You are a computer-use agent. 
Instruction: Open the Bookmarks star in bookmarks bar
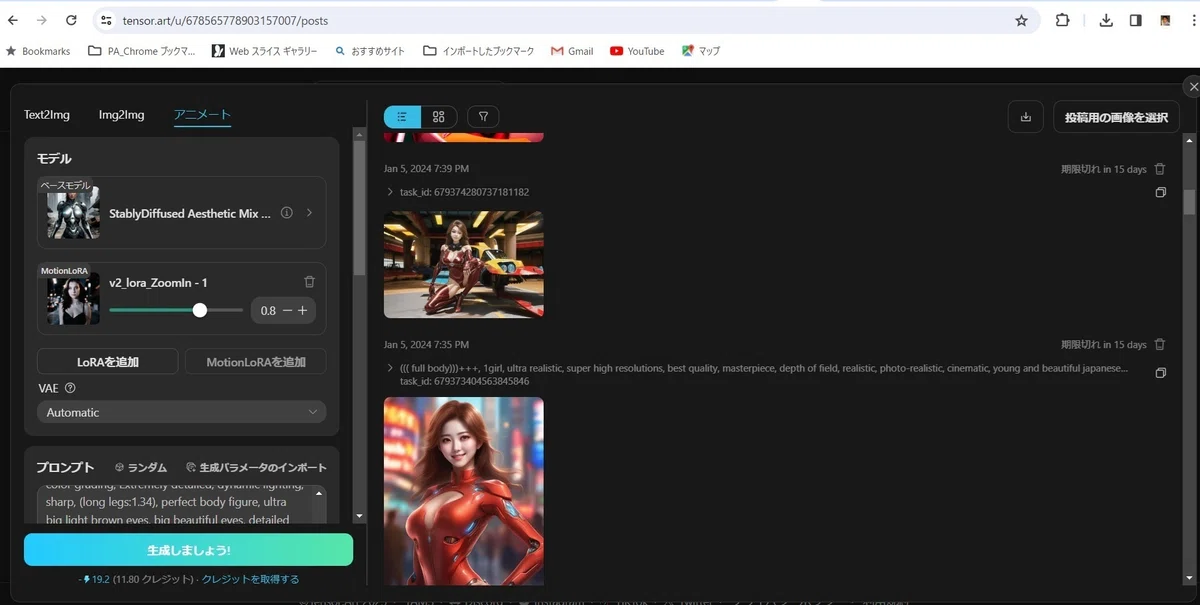point(38,51)
